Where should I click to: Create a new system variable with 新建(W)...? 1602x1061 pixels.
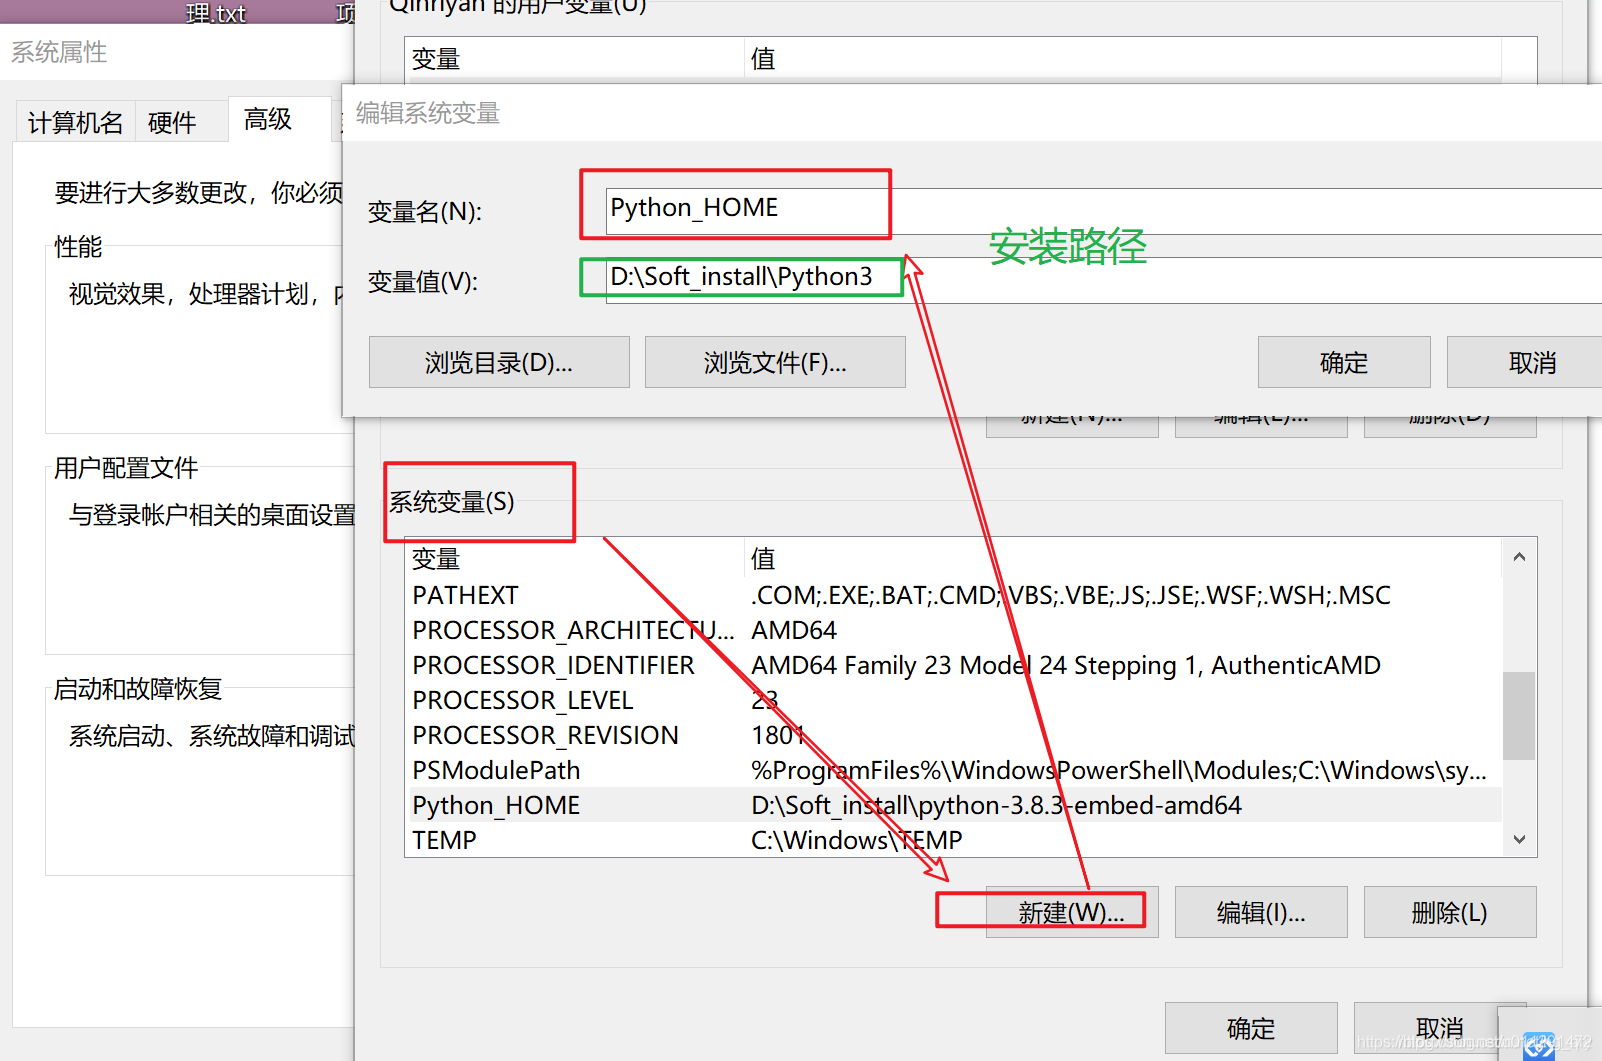tap(1072, 912)
